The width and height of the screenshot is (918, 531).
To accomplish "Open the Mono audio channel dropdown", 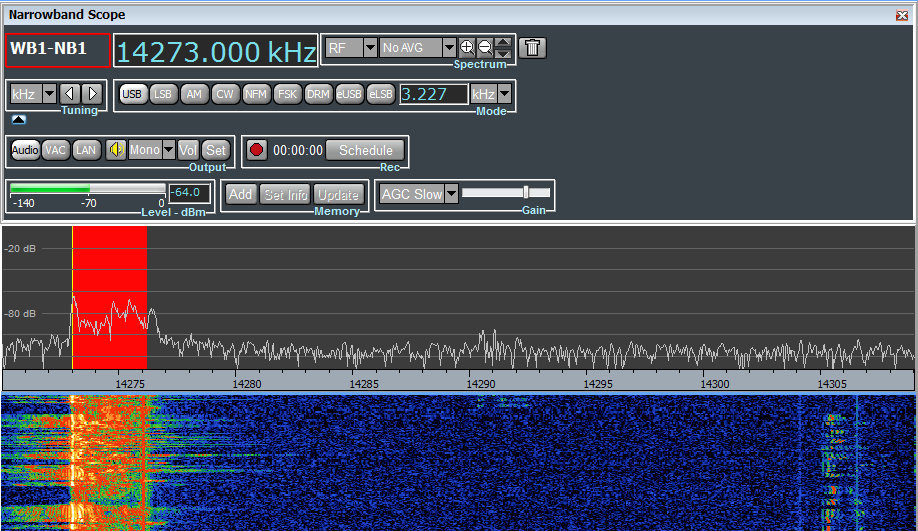I will tap(169, 150).
